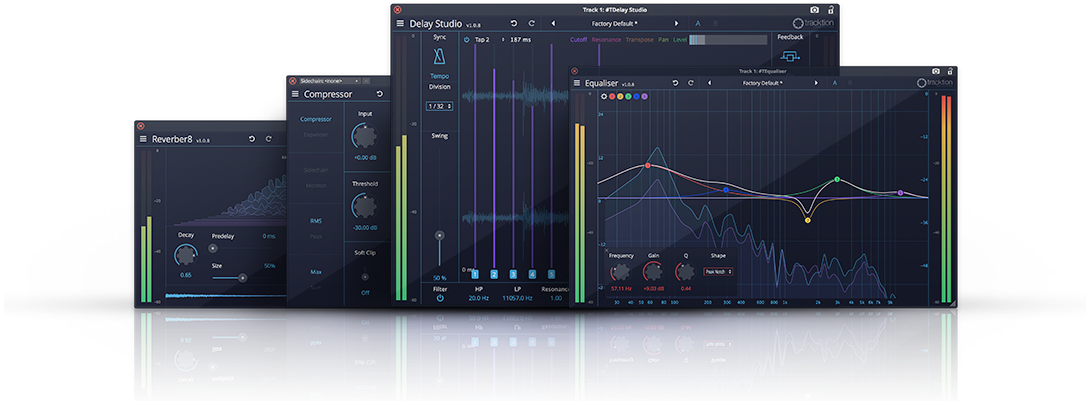
Task: Open the Sidechain none dropdown
Action: pyautogui.click(x=329, y=81)
